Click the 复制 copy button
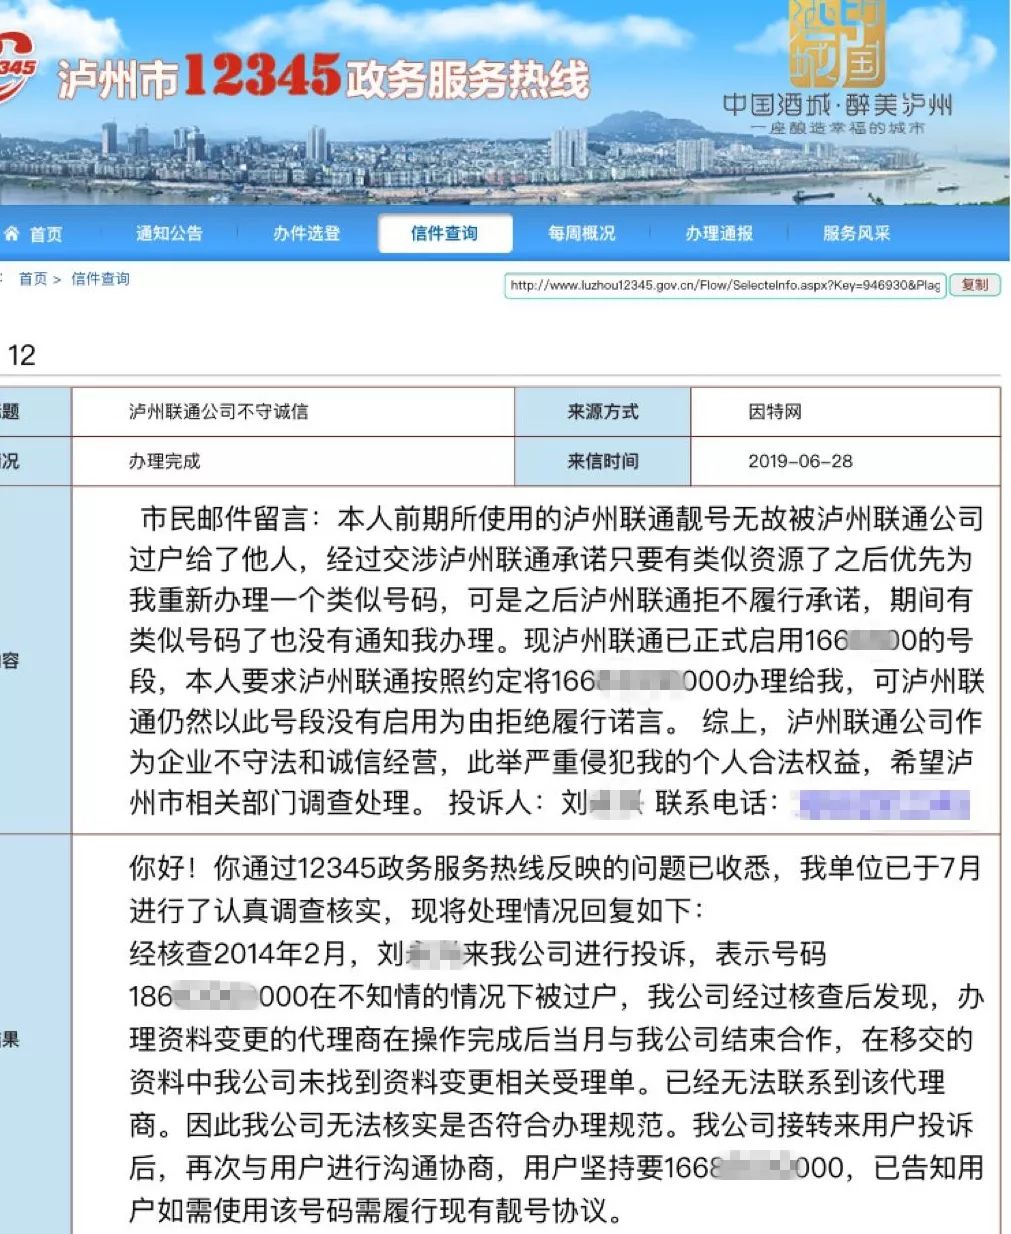 pyautogui.click(x=973, y=286)
